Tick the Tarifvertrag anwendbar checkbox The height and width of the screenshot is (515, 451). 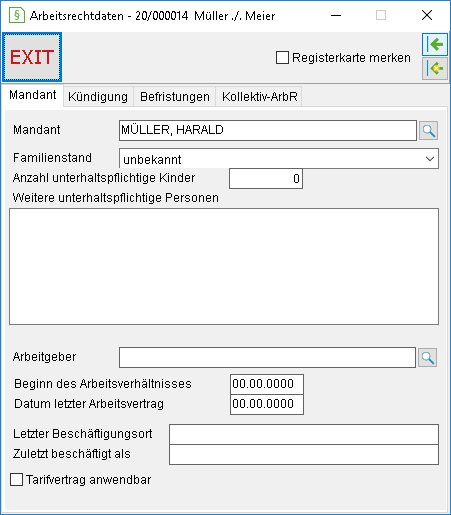coord(17,480)
